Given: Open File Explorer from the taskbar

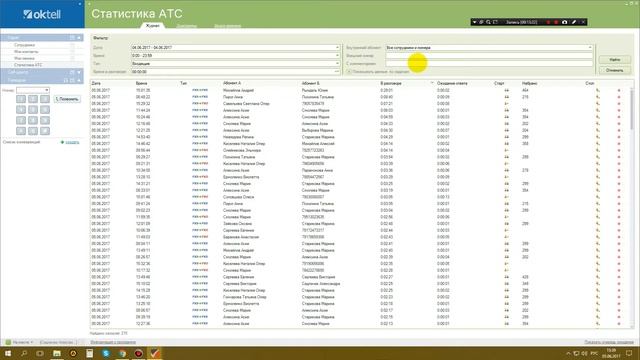Looking at the screenshot, I should pos(57,353).
